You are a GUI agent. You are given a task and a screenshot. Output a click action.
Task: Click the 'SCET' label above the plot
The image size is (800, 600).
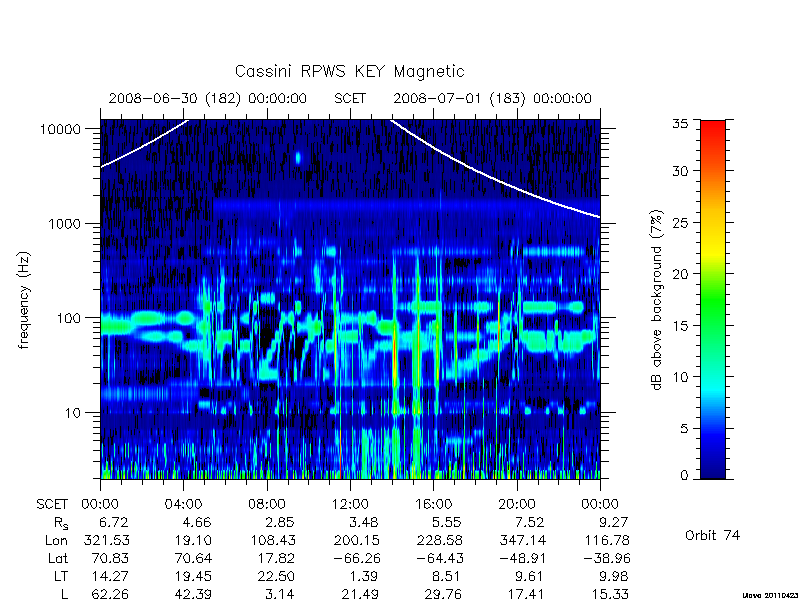coord(350,98)
